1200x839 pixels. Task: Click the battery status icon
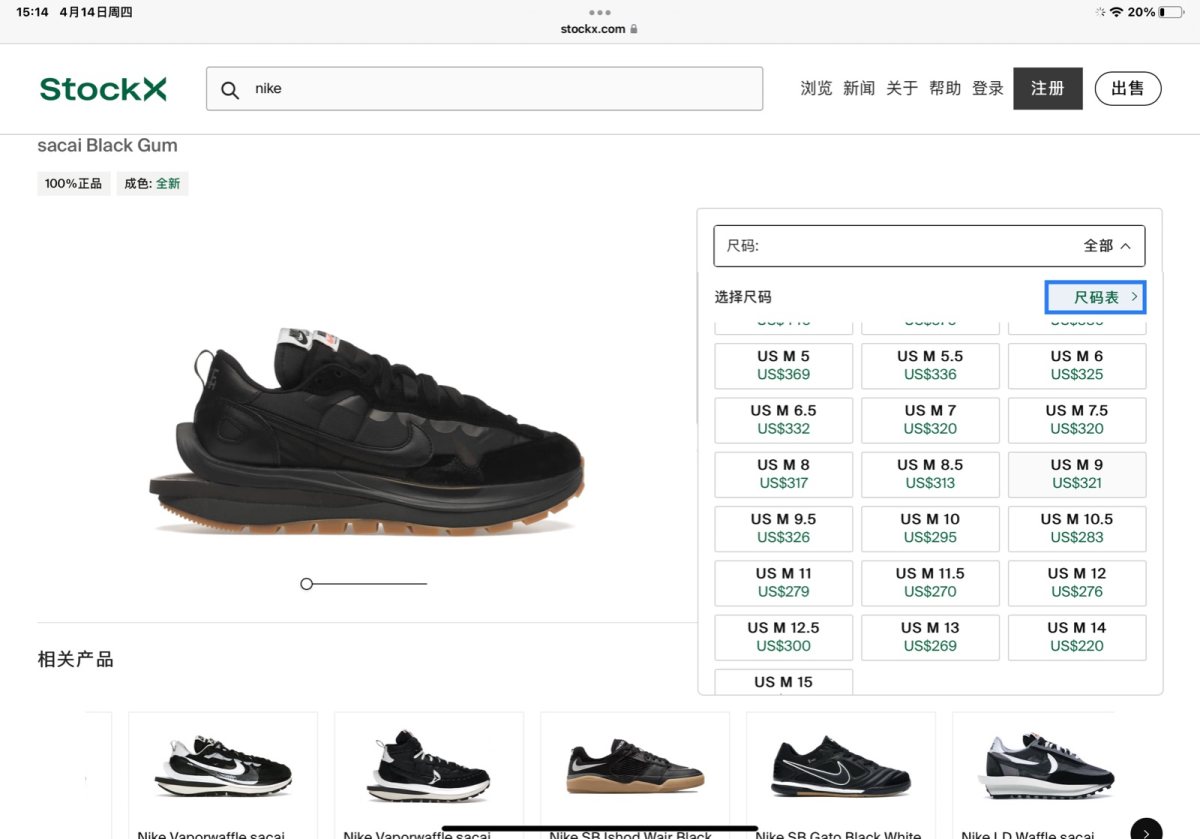1171,12
